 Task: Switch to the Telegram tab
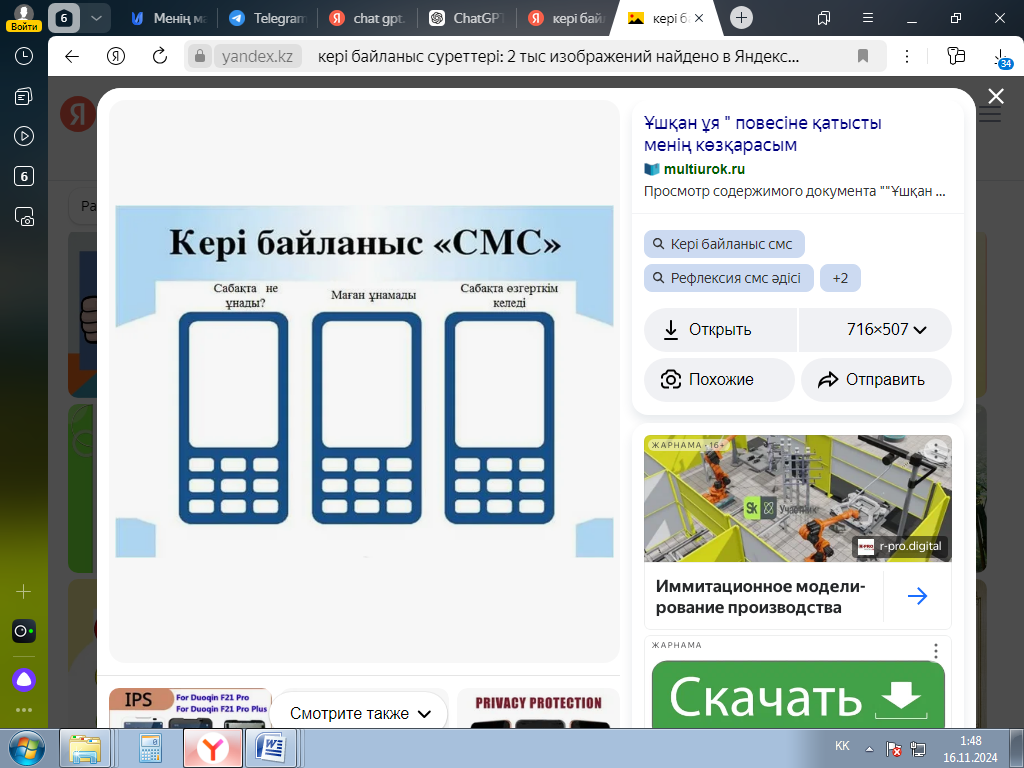[268, 18]
